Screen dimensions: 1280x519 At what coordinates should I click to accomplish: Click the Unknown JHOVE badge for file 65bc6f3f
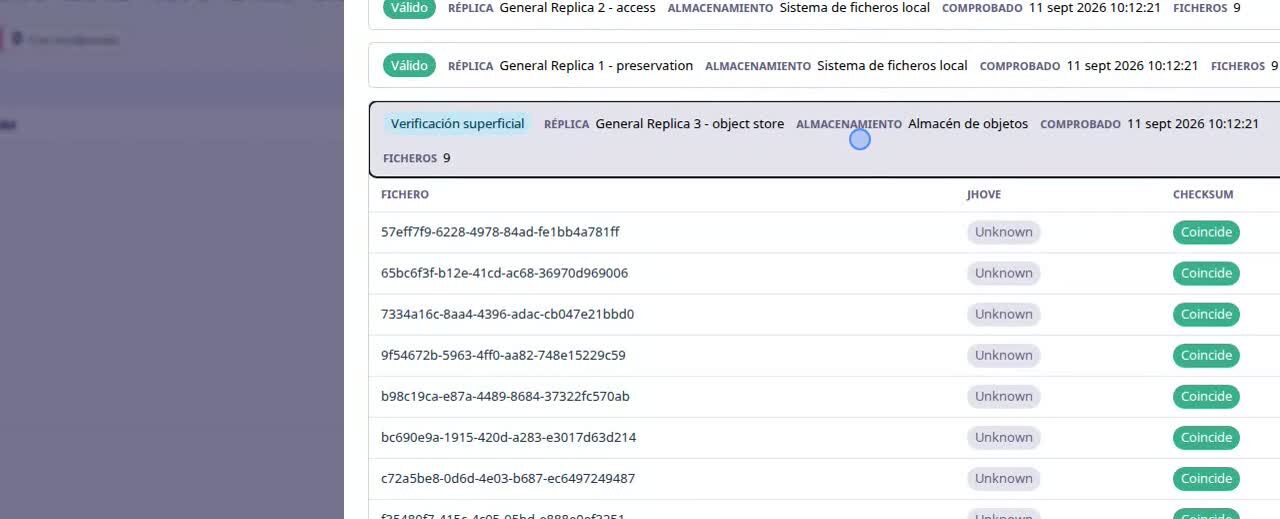(1004, 273)
